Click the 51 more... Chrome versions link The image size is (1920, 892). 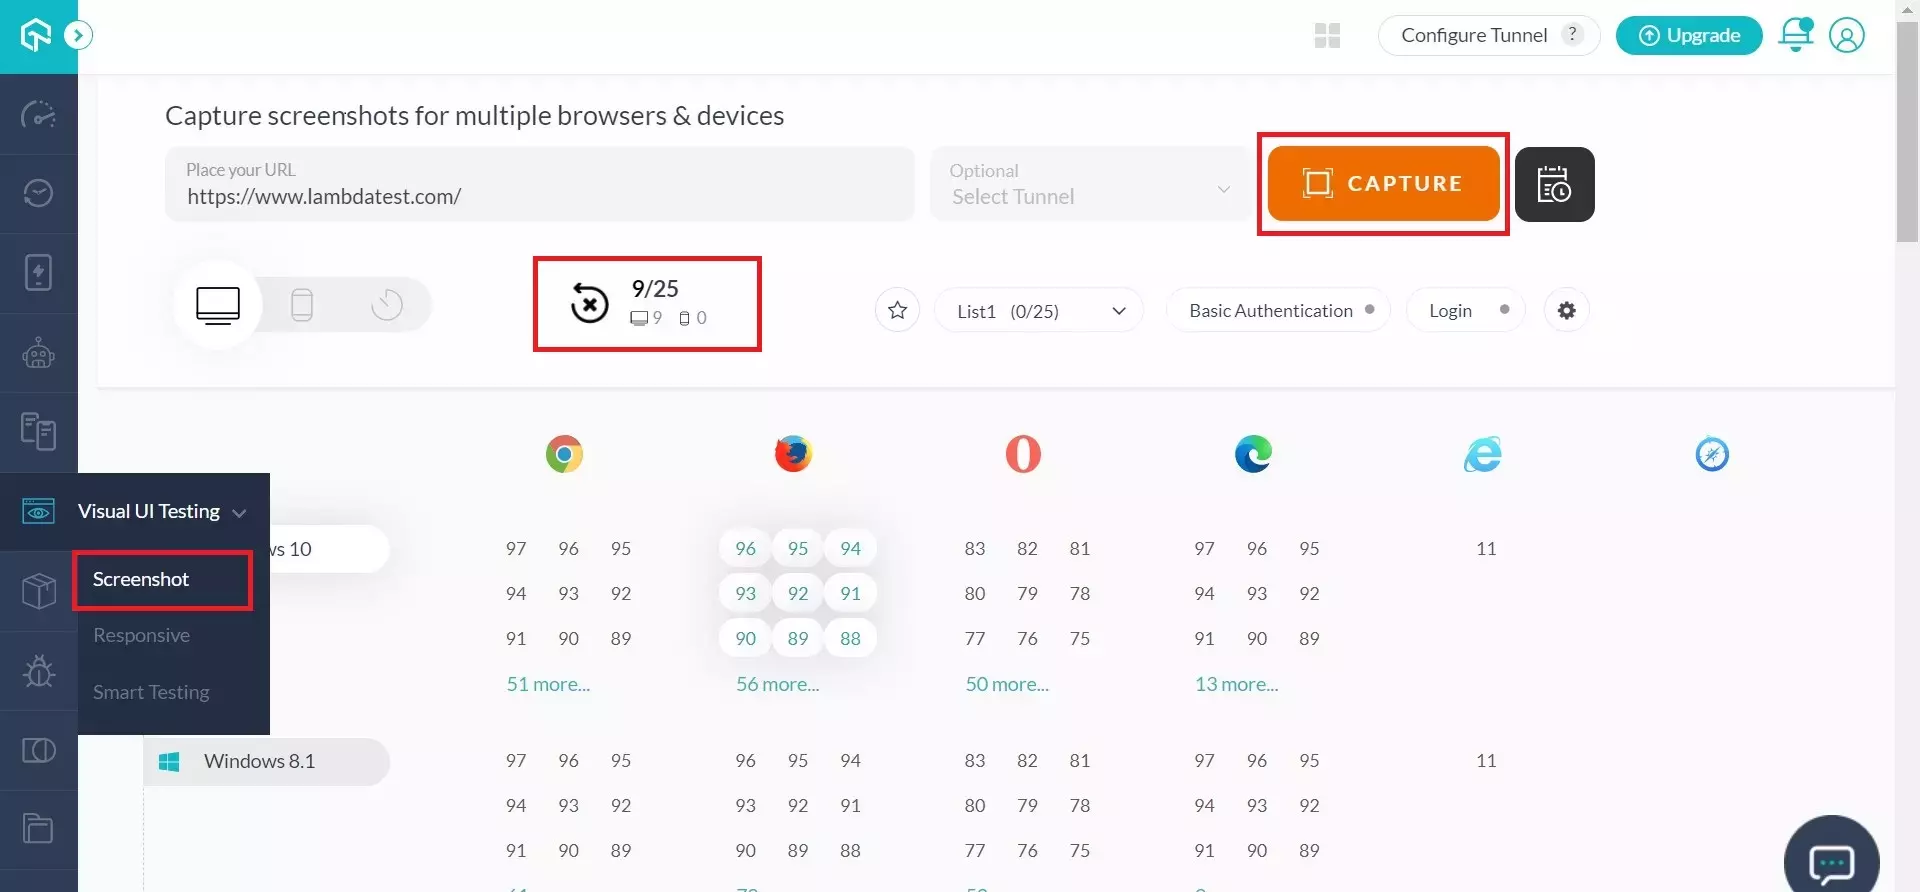tap(548, 684)
